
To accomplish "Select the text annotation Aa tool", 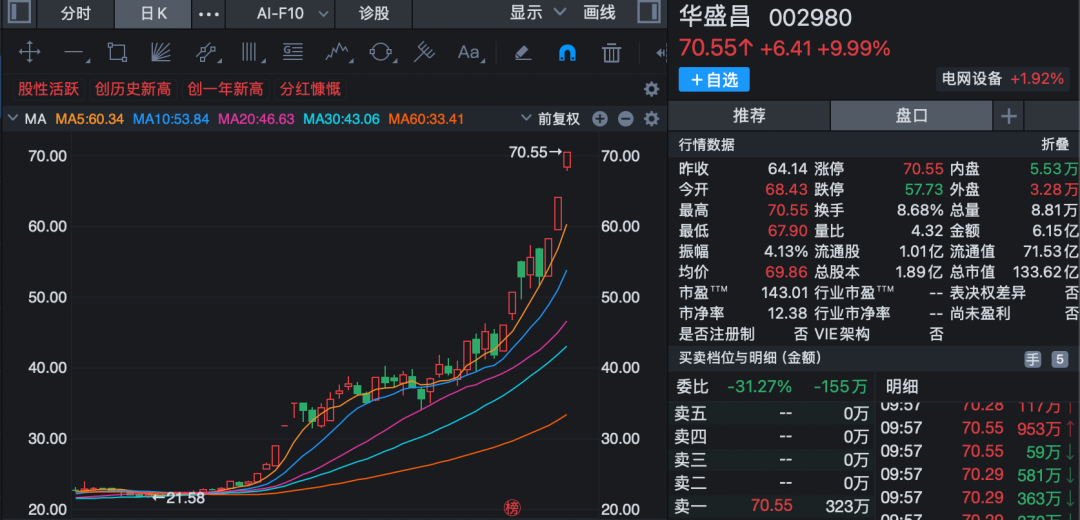I will pyautogui.click(x=468, y=52).
